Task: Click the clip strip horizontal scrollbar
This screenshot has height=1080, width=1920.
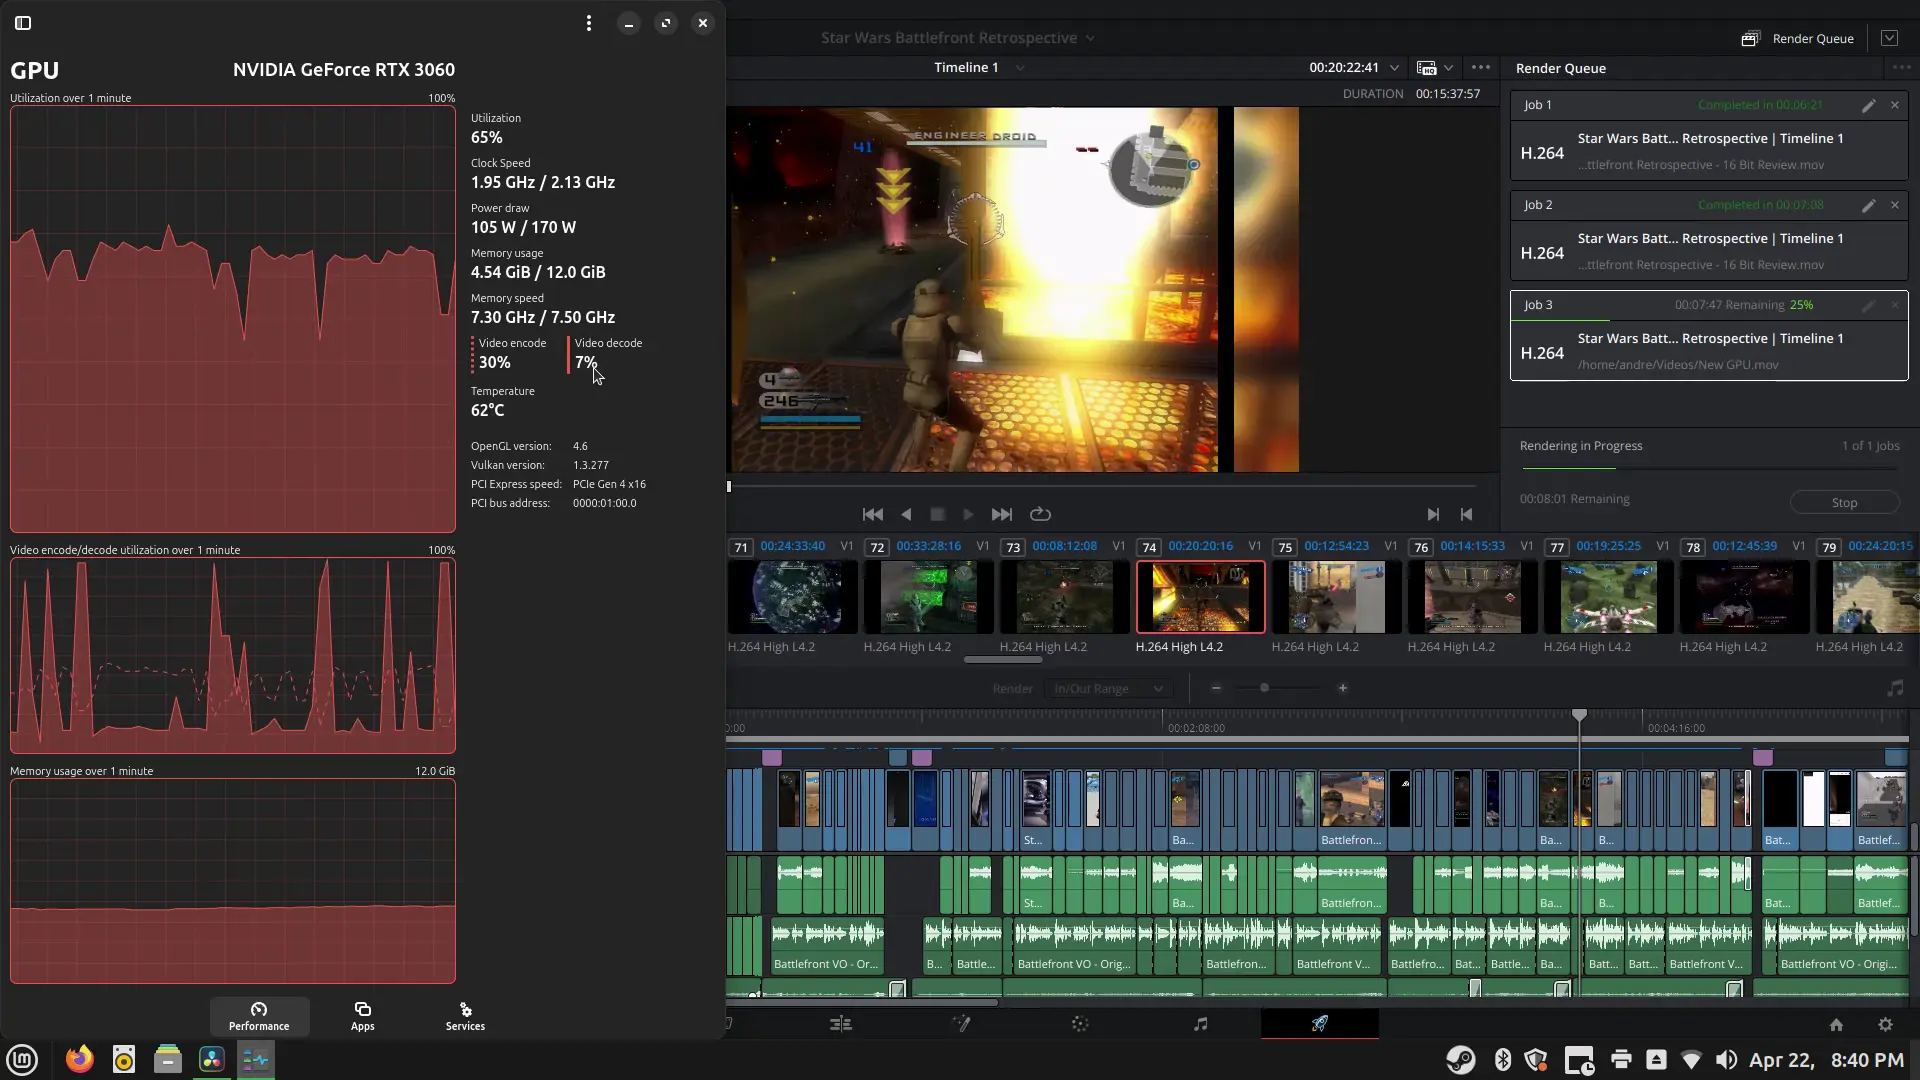Action: click(1003, 660)
